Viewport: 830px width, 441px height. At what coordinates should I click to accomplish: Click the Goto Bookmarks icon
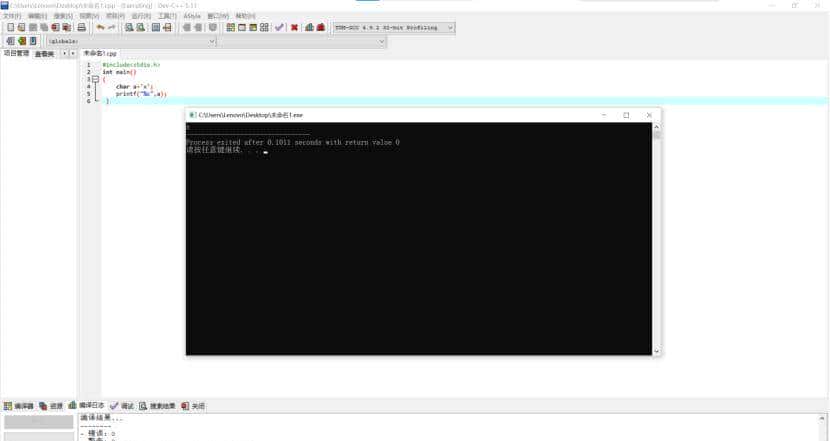click(x=33, y=41)
